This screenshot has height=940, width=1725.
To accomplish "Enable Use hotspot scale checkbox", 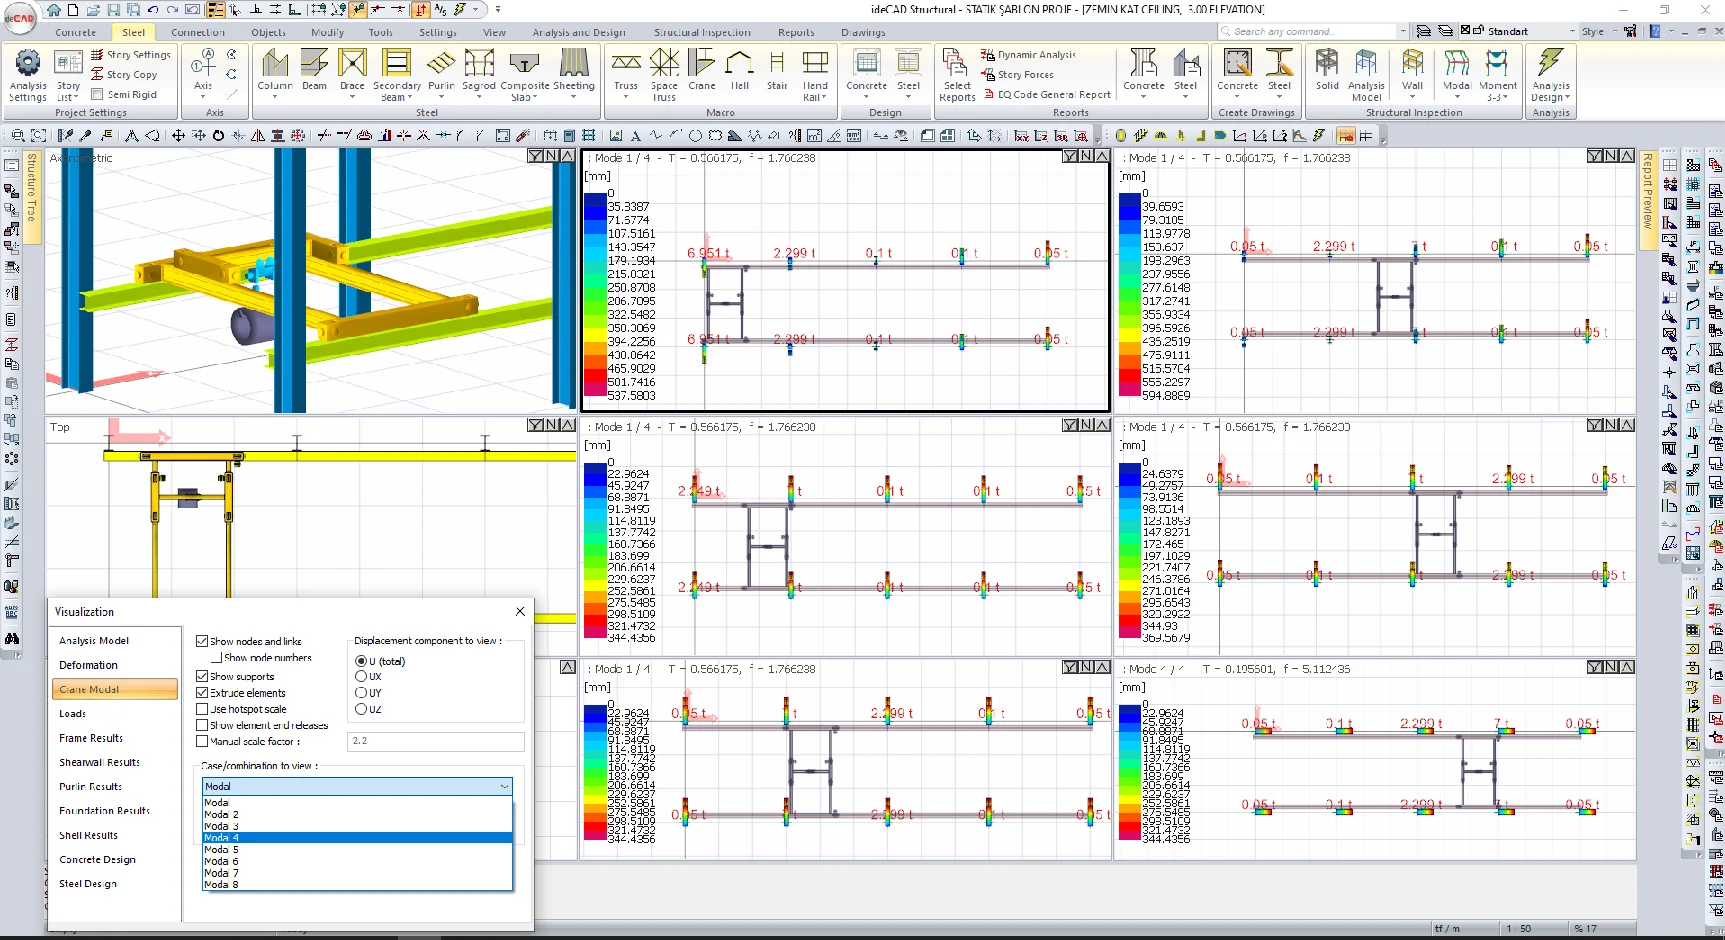I will 202,709.
